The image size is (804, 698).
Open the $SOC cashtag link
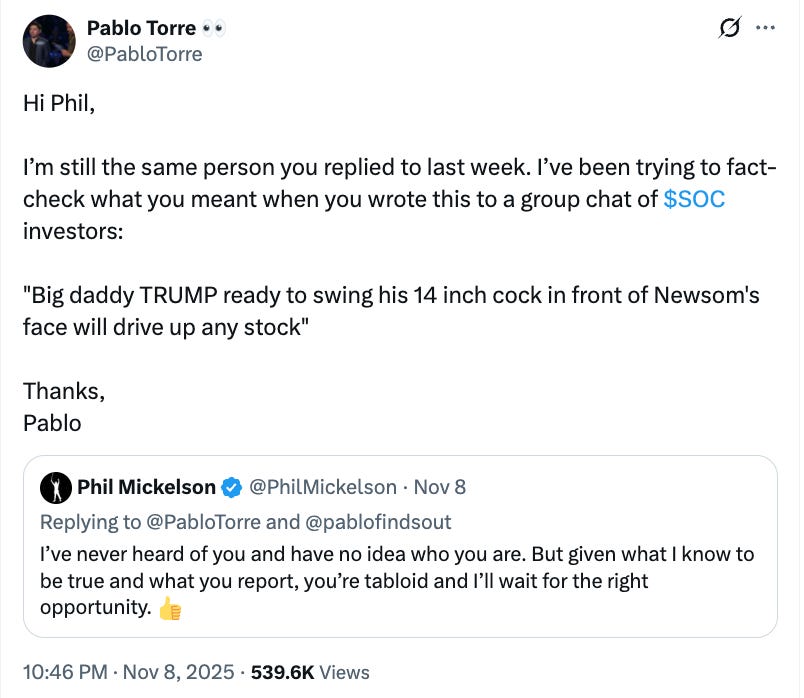click(694, 199)
